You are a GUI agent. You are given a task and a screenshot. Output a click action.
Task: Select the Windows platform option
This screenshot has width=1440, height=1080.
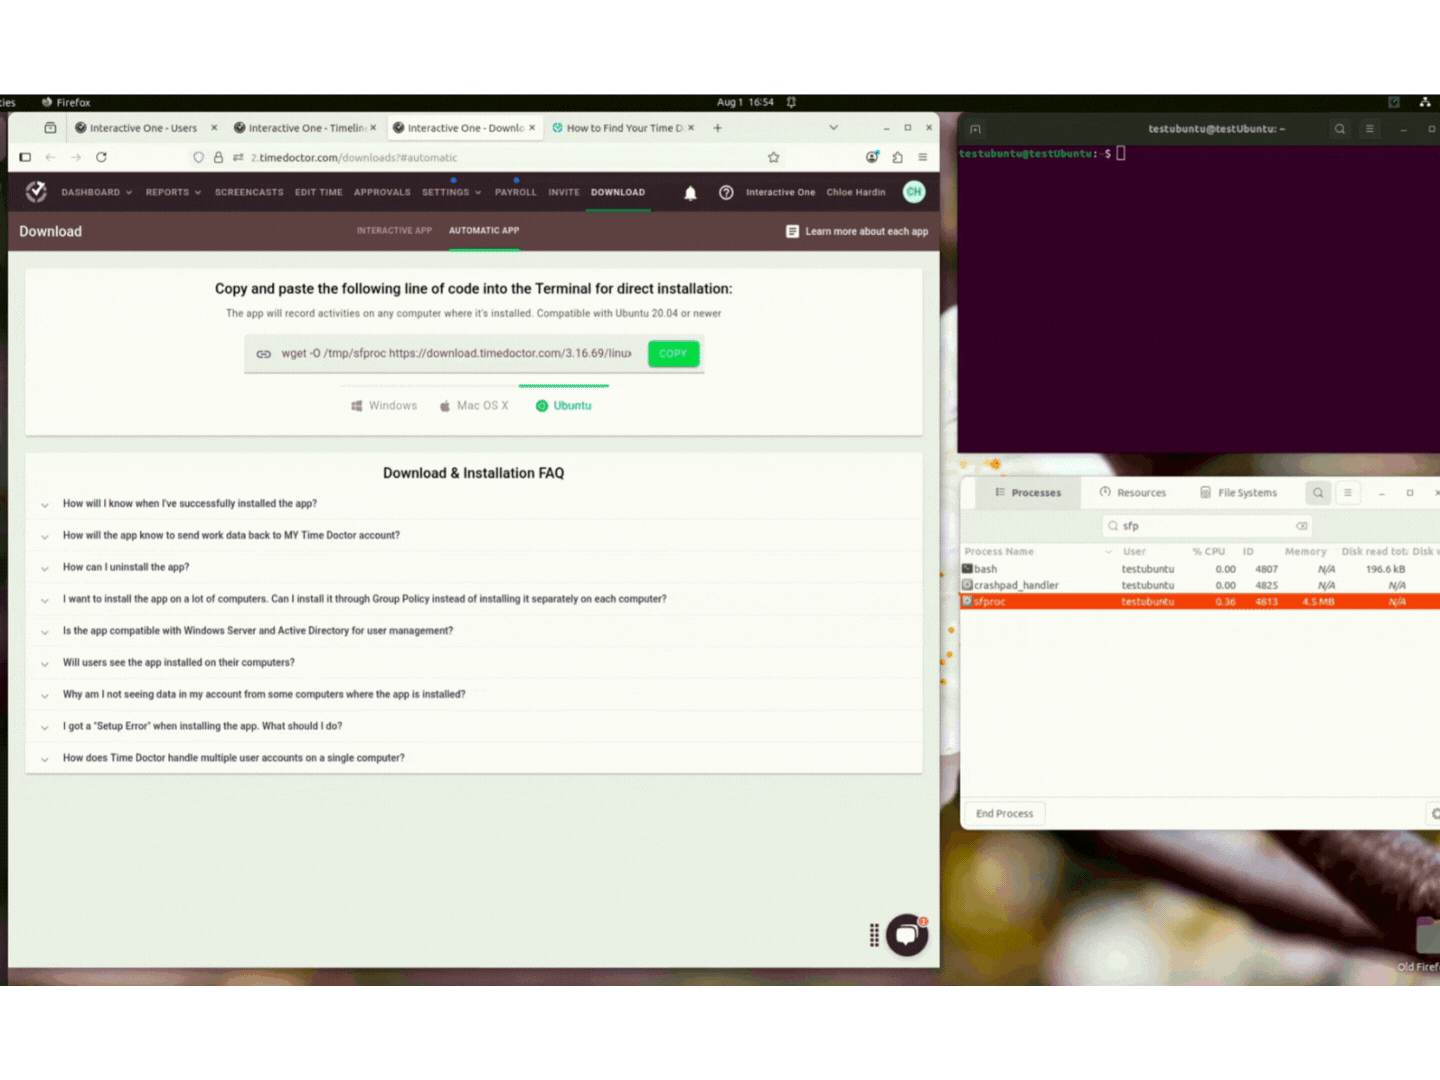tap(384, 406)
